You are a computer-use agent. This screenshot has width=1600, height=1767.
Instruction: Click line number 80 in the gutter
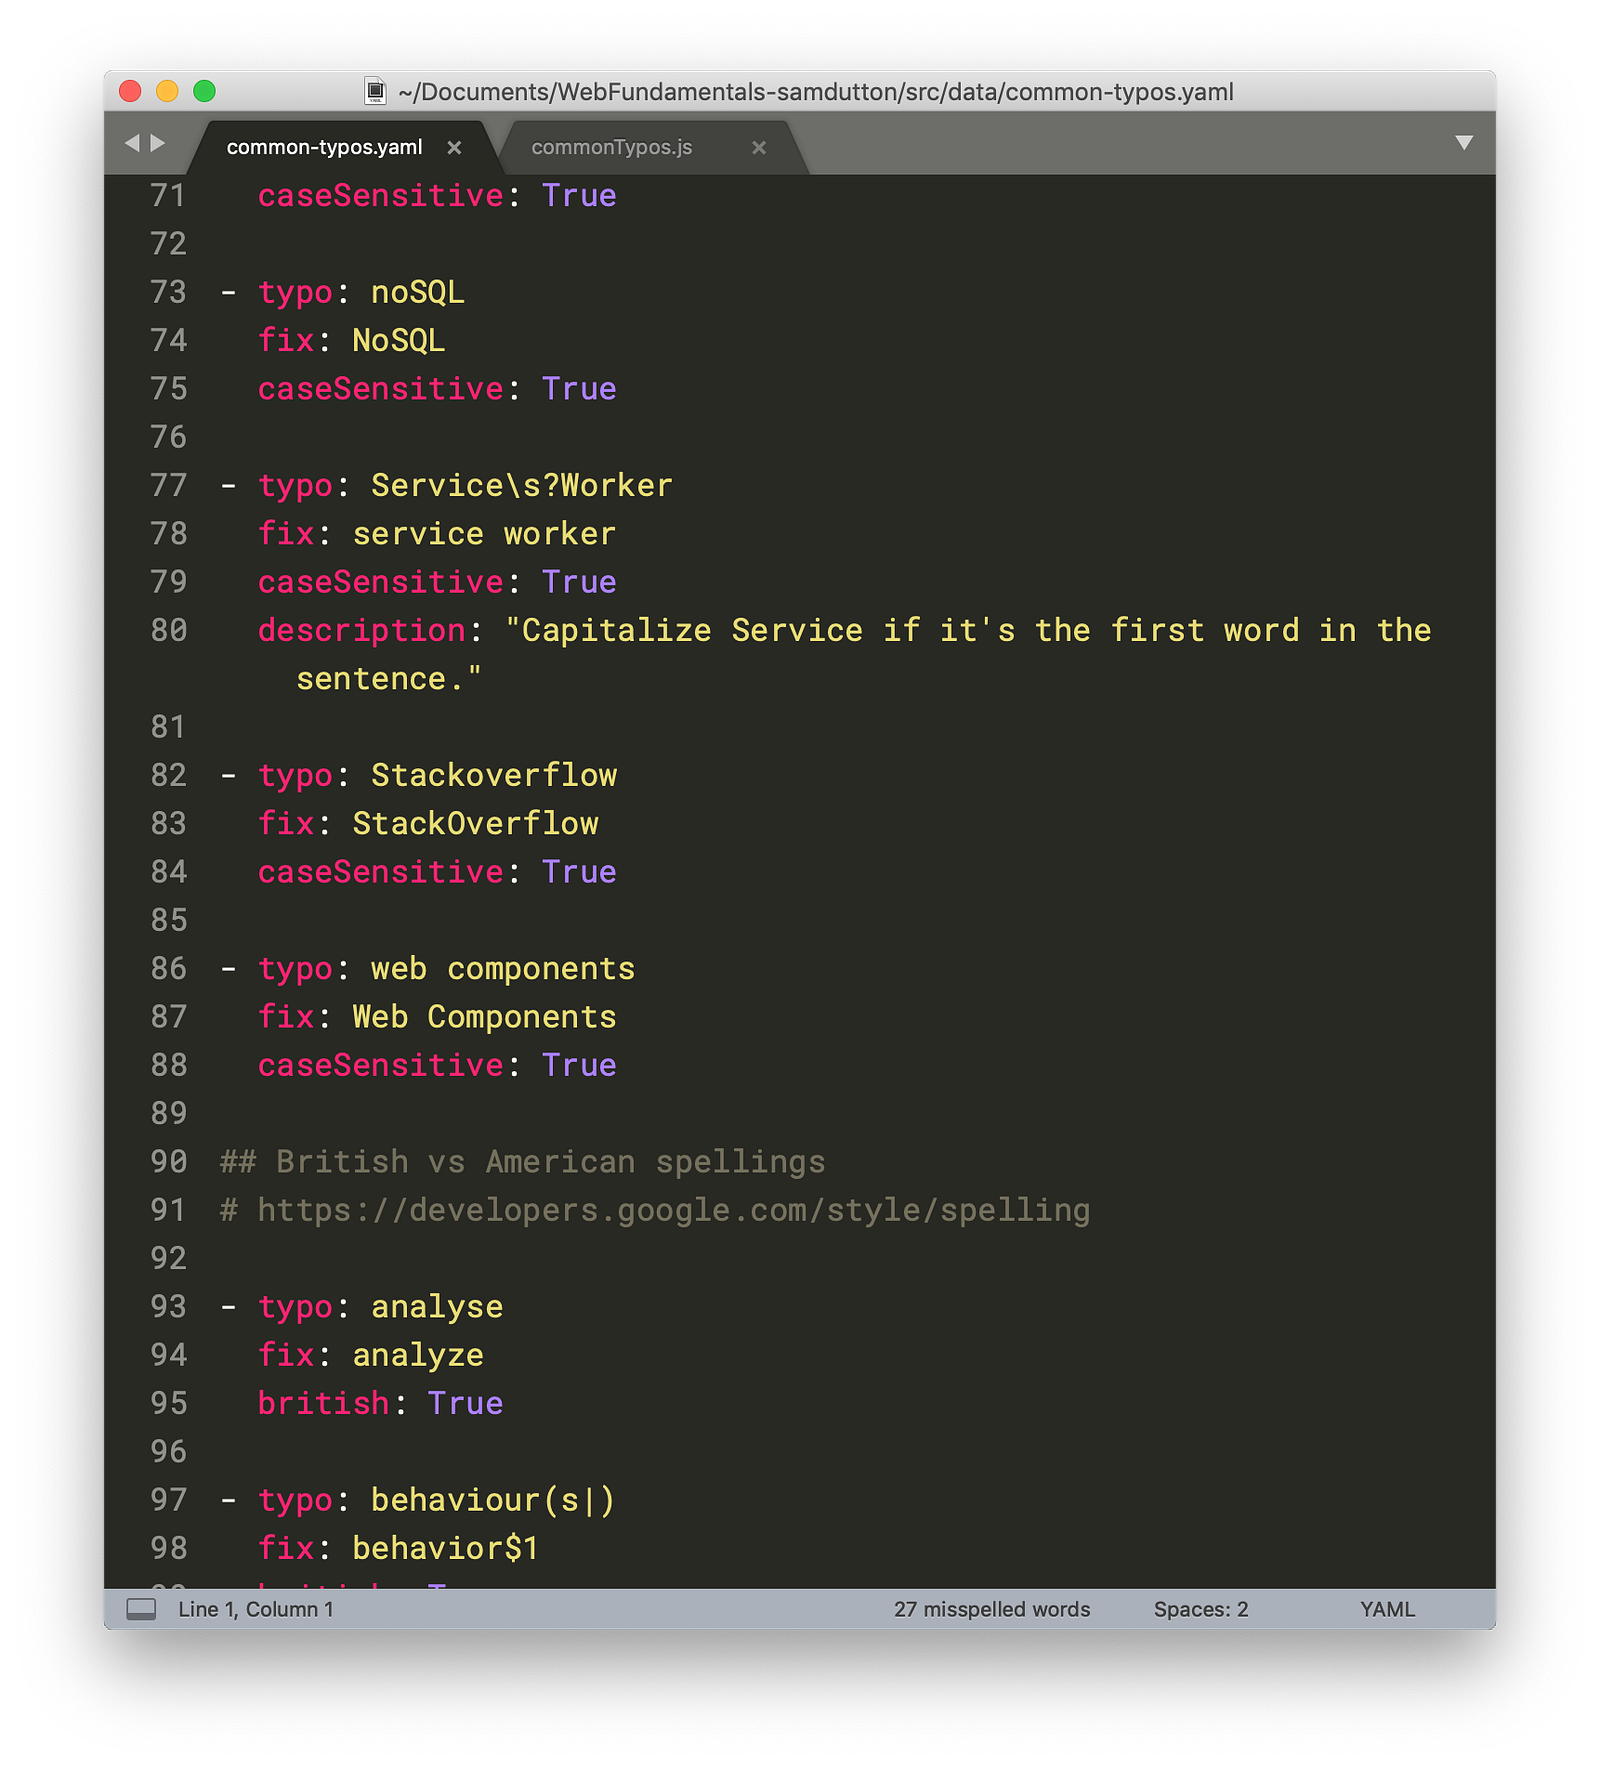pos(168,630)
